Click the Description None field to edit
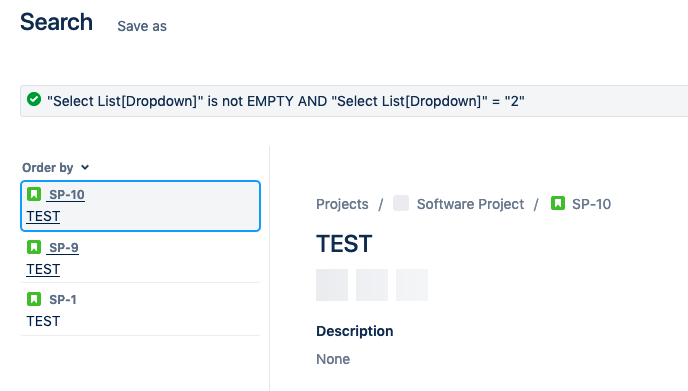 pyautogui.click(x=333, y=359)
